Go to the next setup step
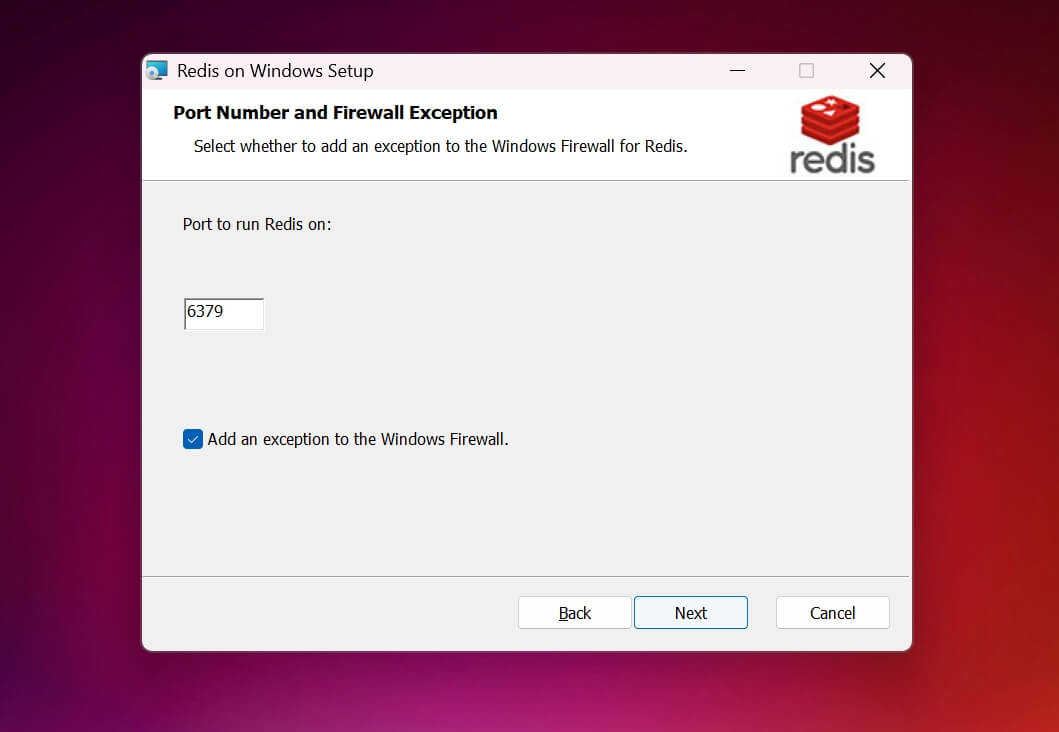The height and width of the screenshot is (732, 1059). click(690, 612)
